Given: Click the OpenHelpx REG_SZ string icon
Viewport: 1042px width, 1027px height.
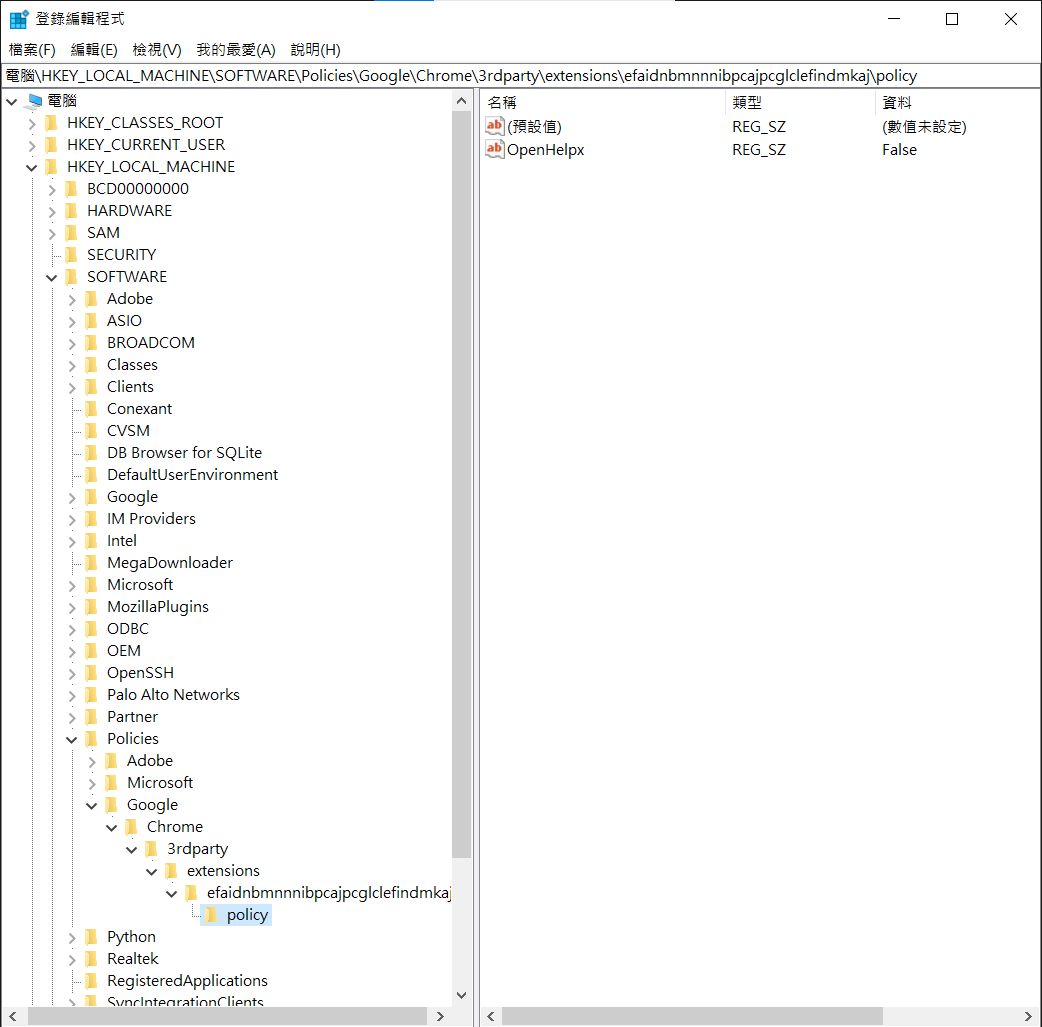Looking at the screenshot, I should tap(494, 150).
